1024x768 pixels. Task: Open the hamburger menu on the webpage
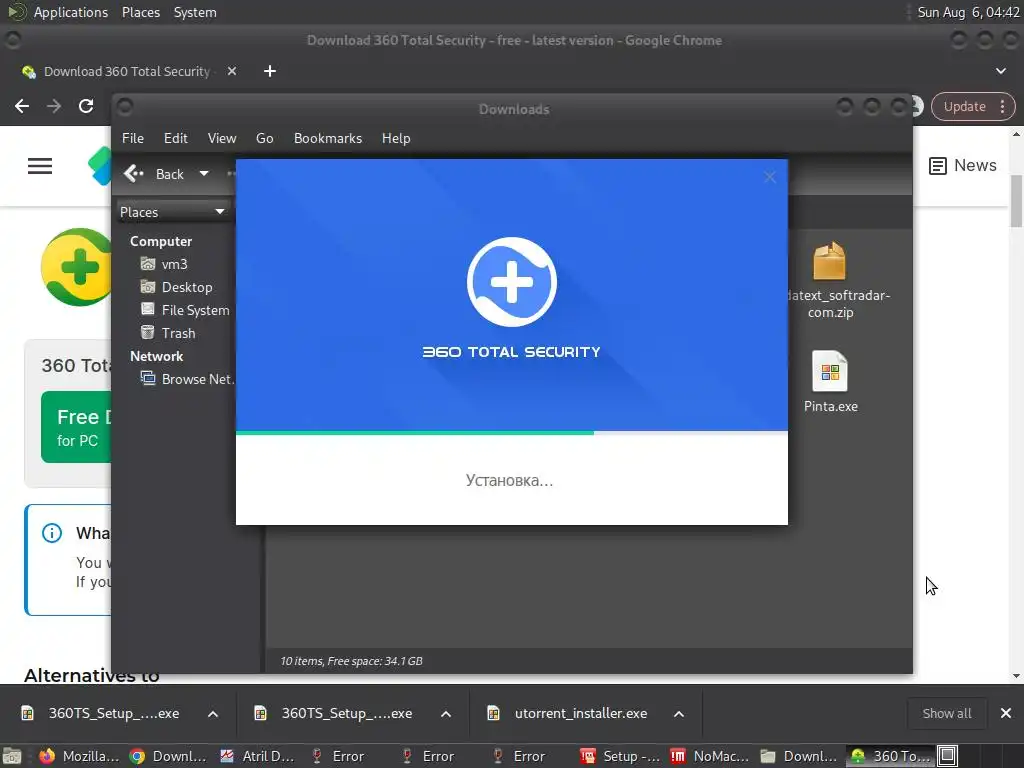click(40, 166)
